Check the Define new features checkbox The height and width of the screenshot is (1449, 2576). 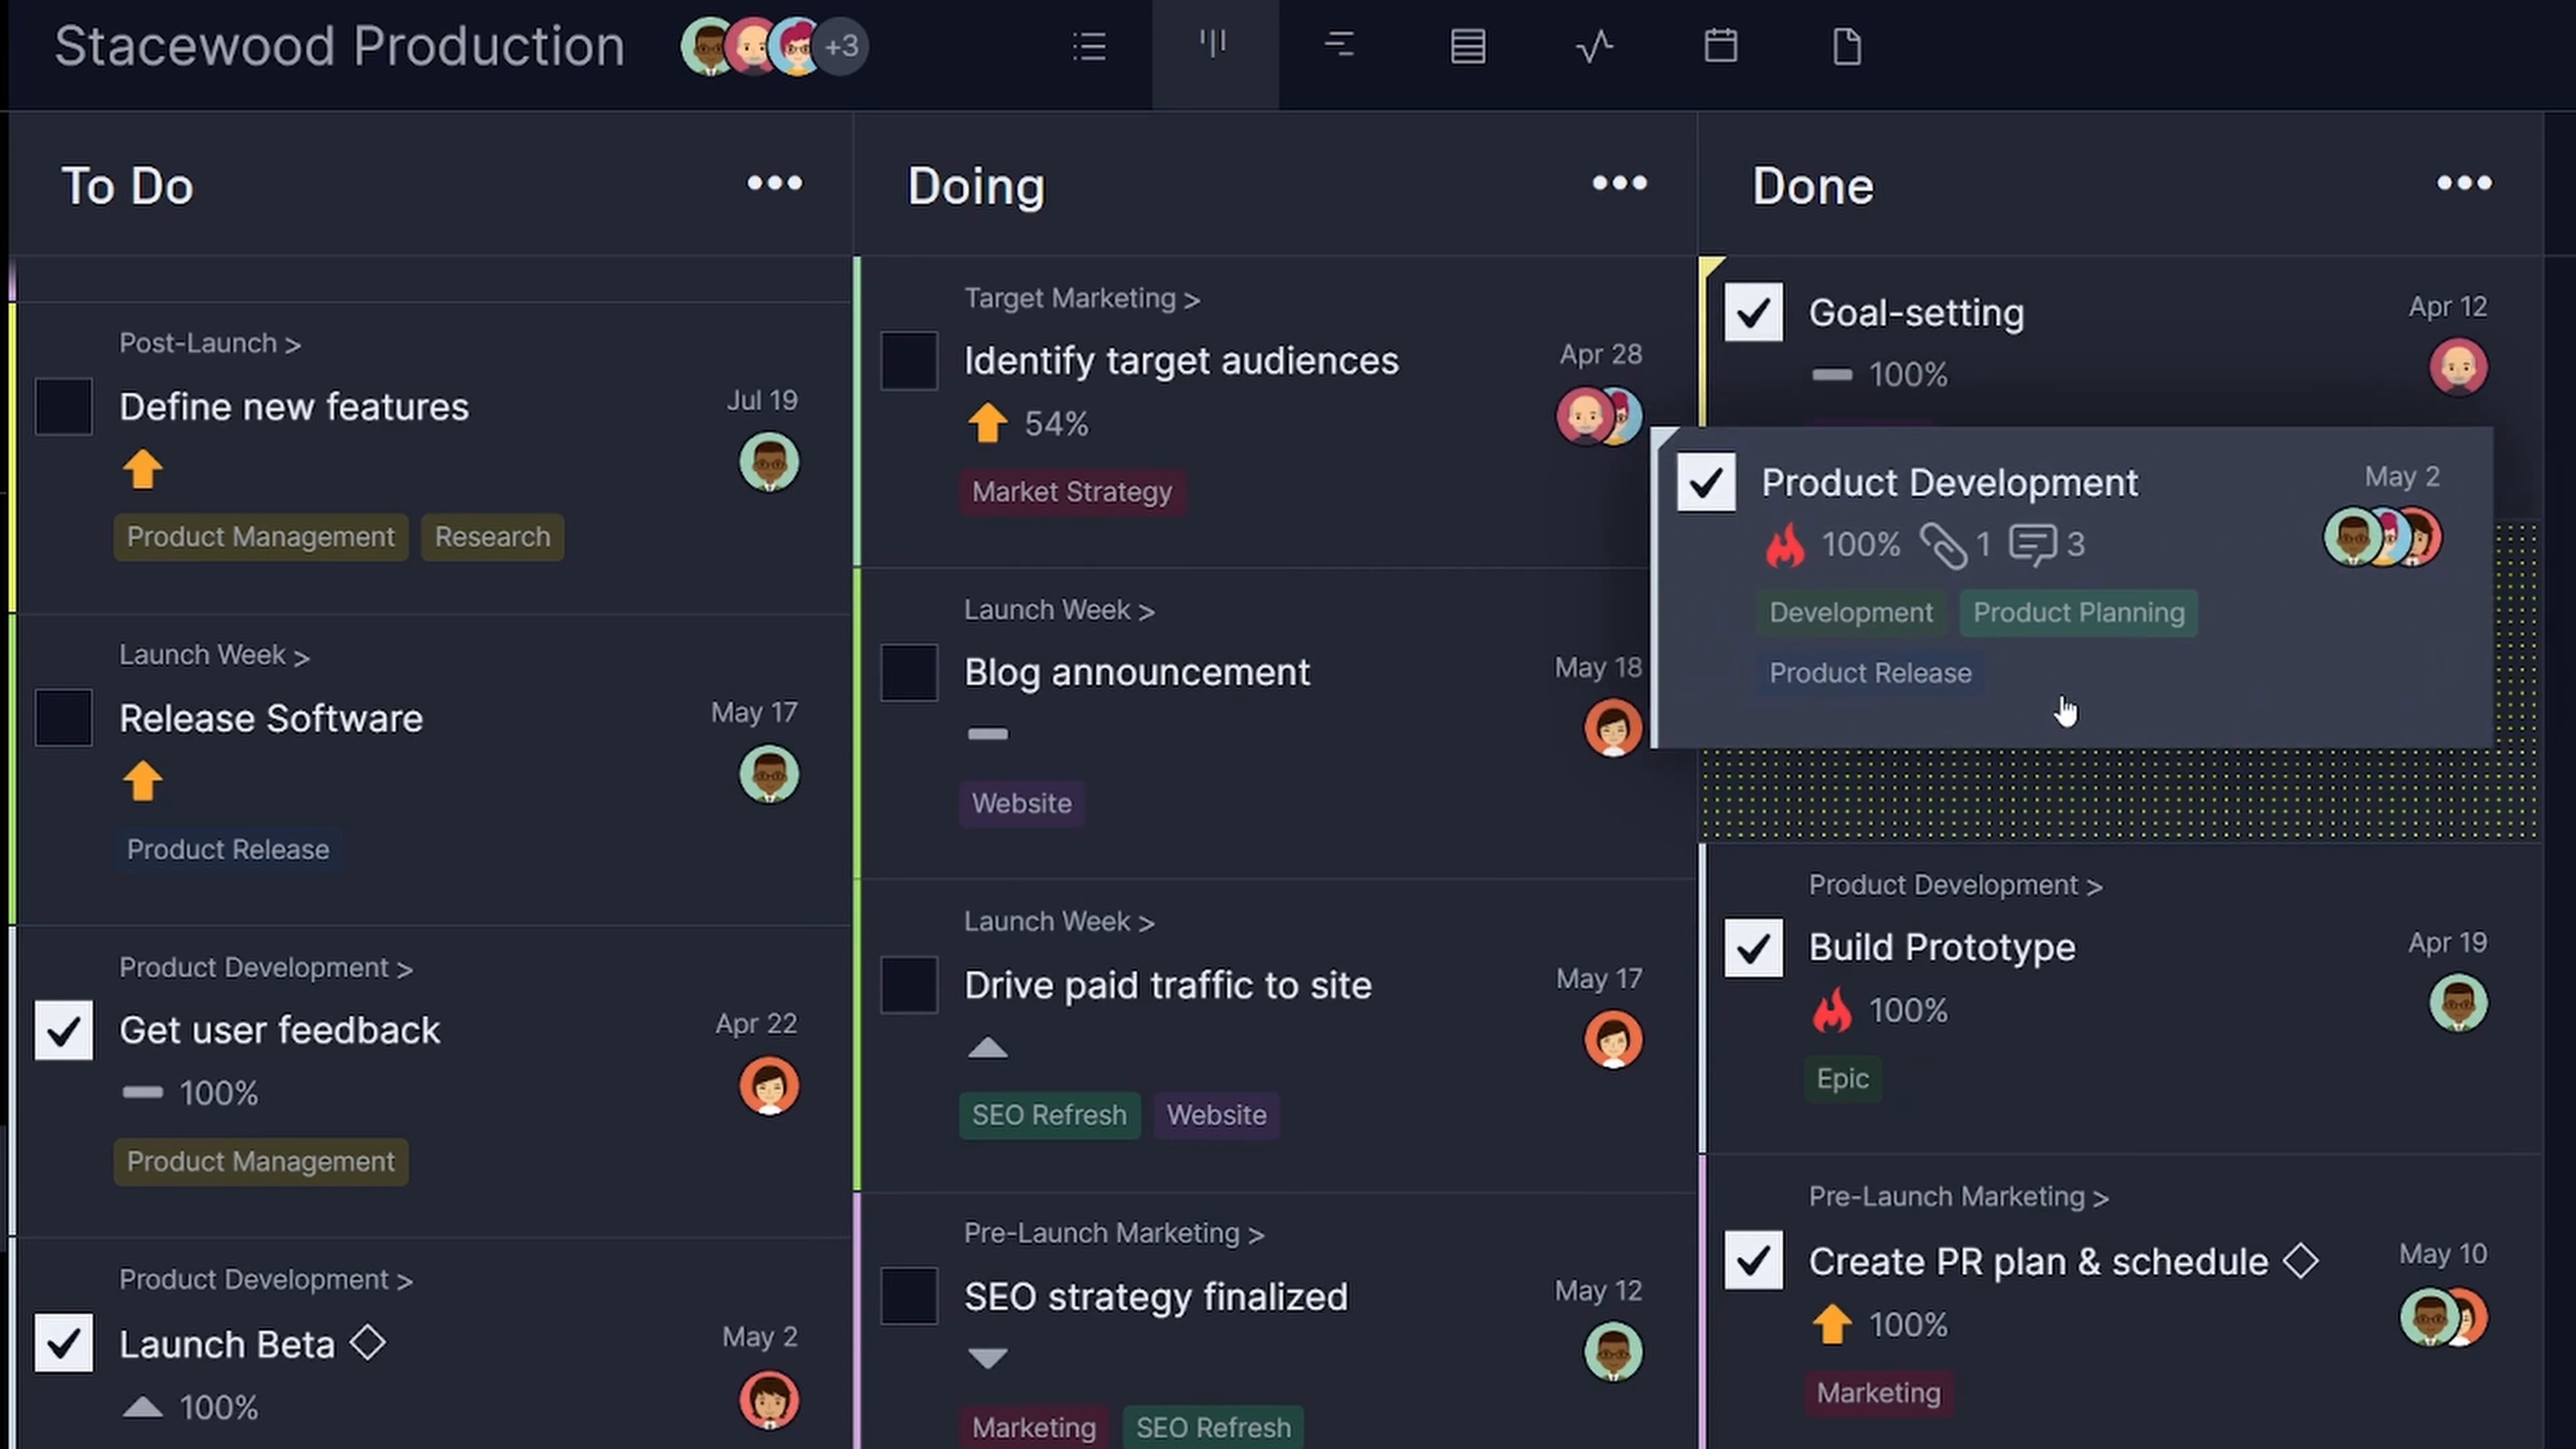64,407
